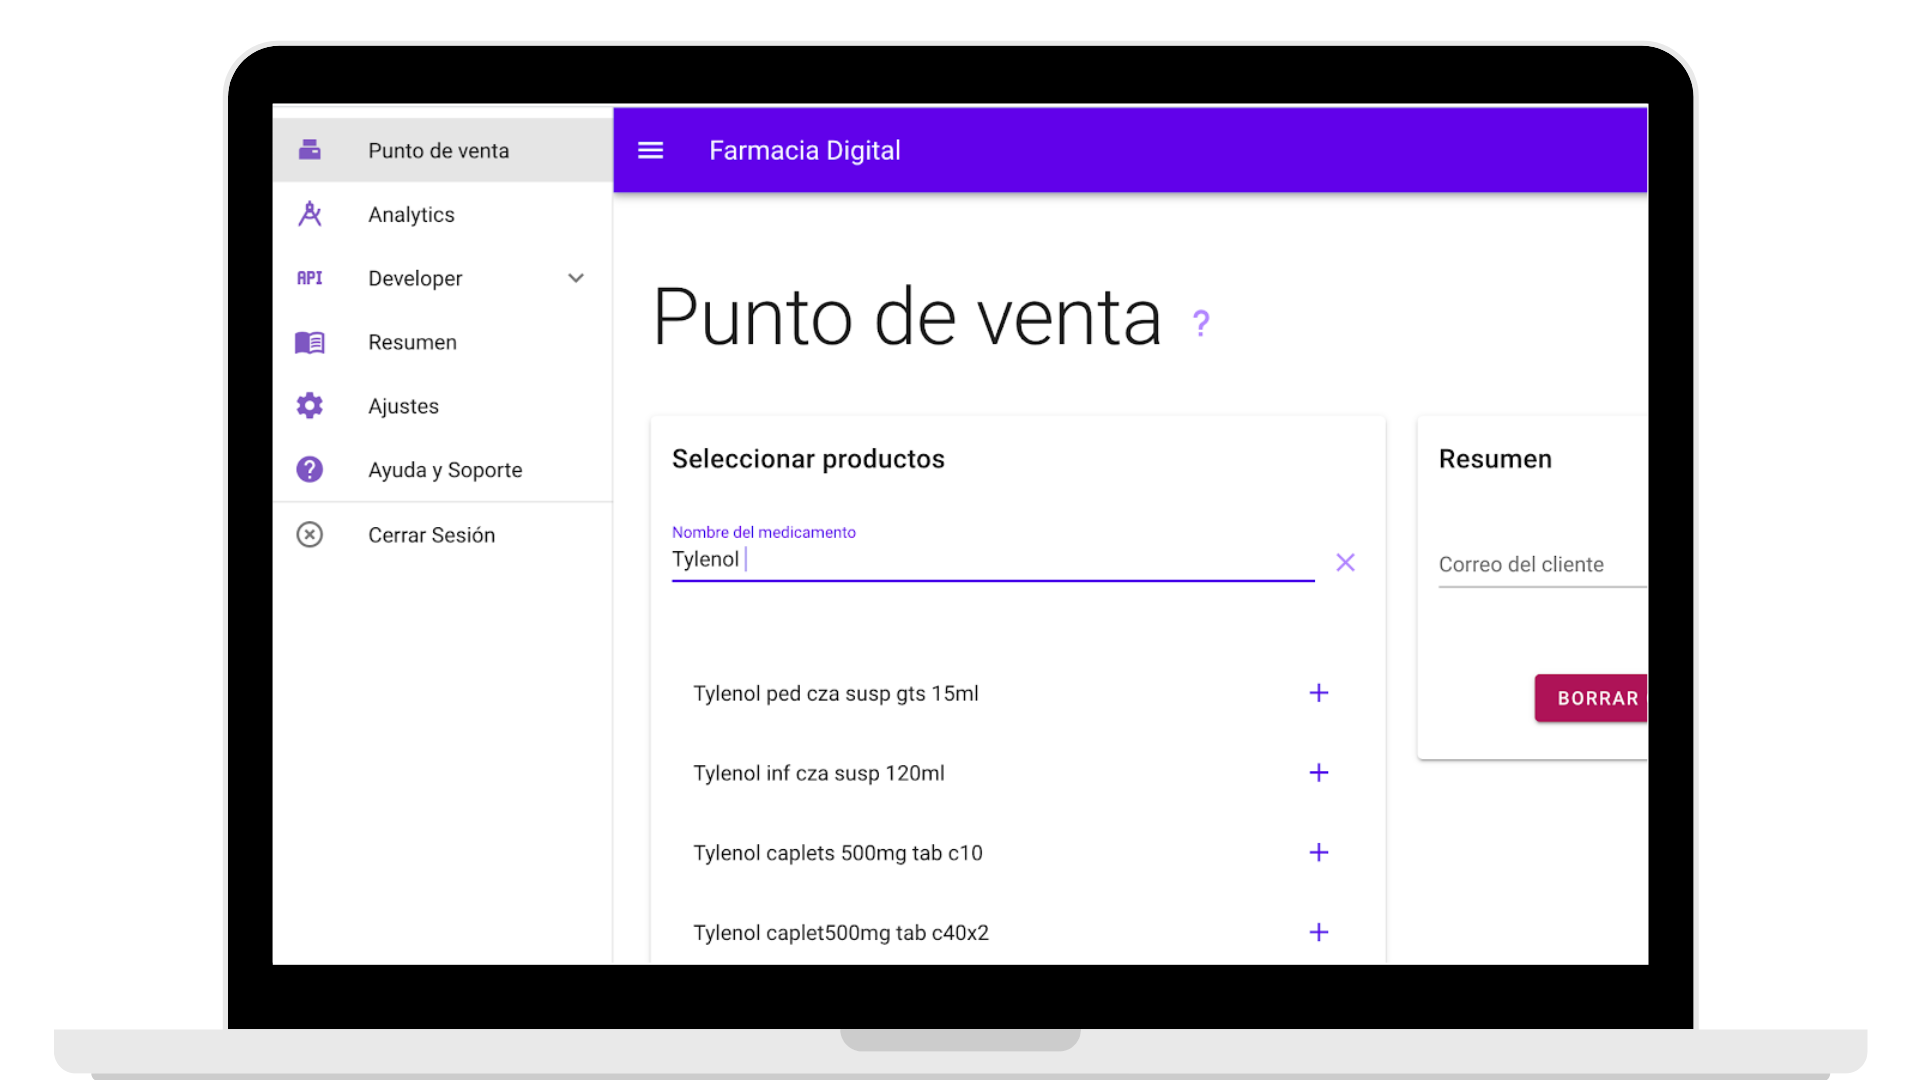
Task: Select Developer menu item
Action: [443, 278]
